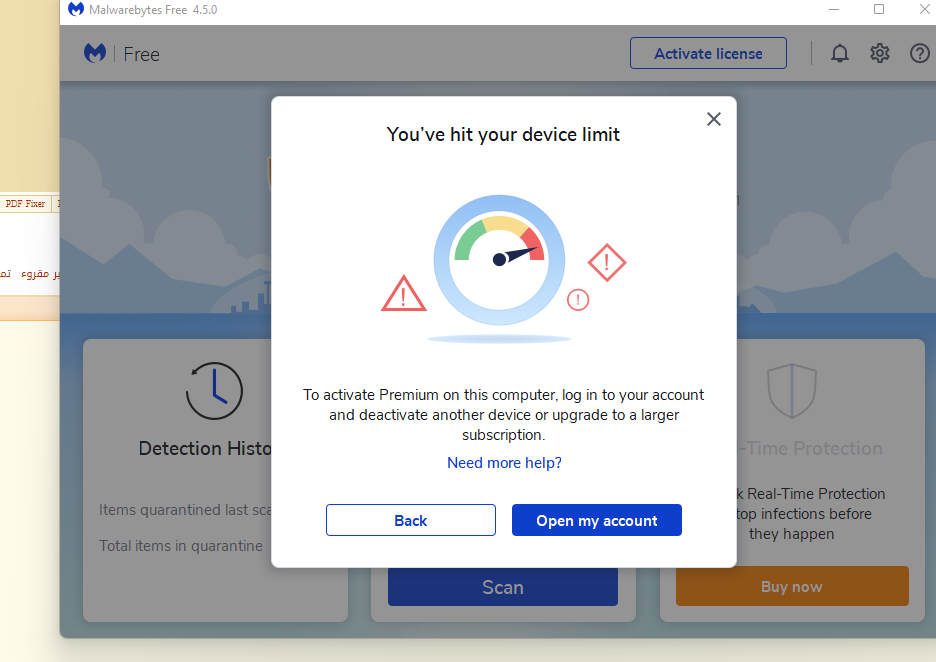The width and height of the screenshot is (936, 662).
Task: Open Detection History clock icon
Action: coord(214,391)
